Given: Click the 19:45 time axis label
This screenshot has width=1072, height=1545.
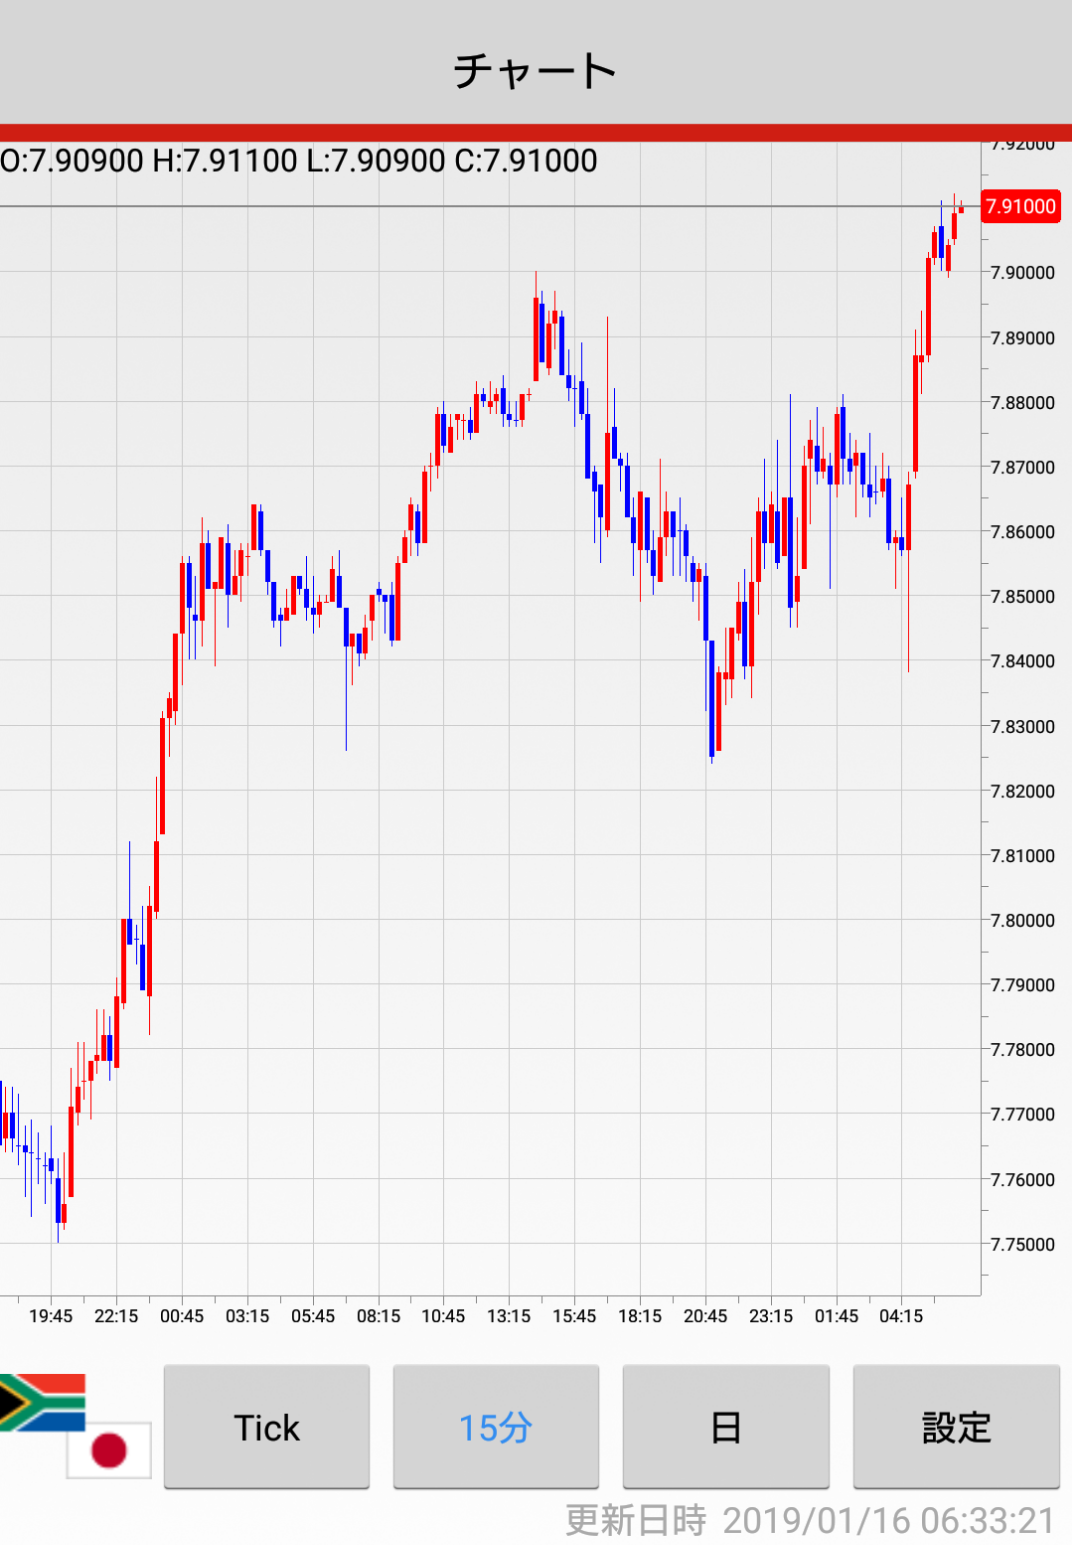Looking at the screenshot, I should (51, 1316).
